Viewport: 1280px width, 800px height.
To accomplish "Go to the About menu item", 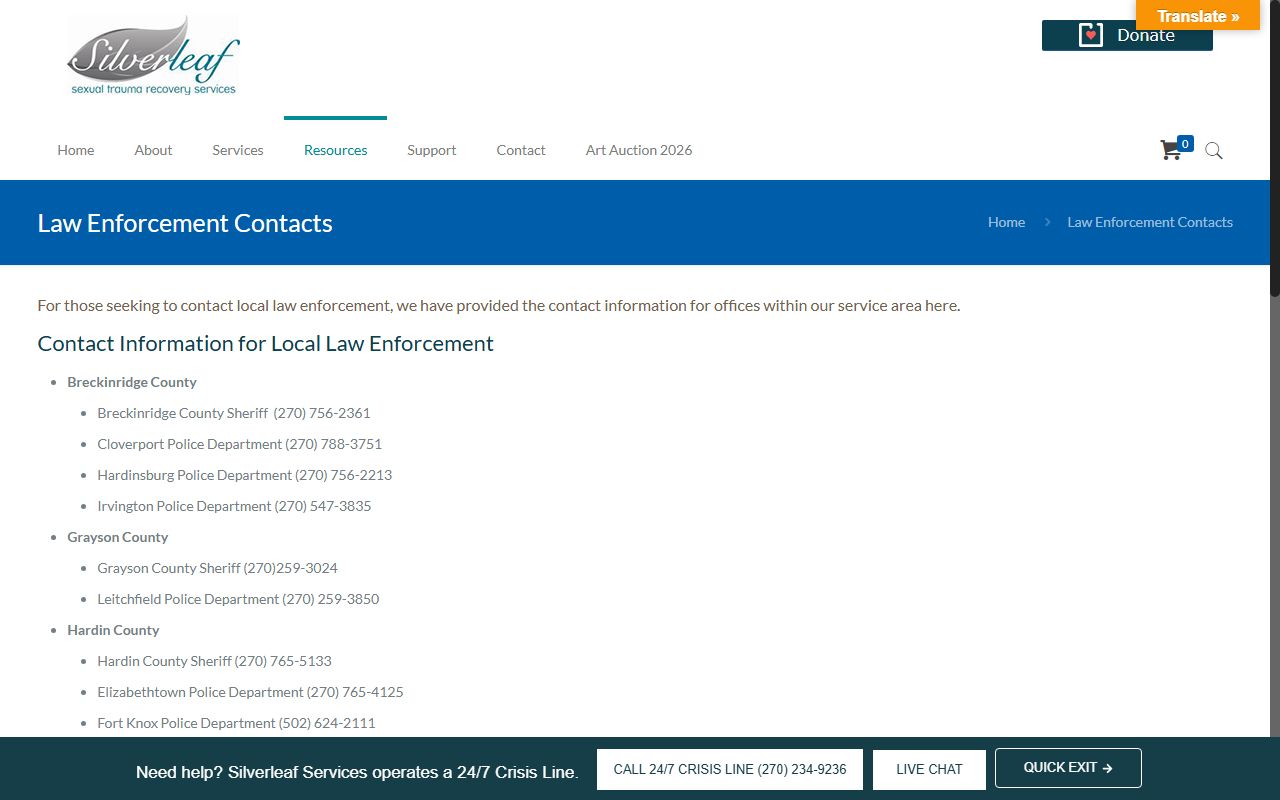I will click(x=153, y=150).
